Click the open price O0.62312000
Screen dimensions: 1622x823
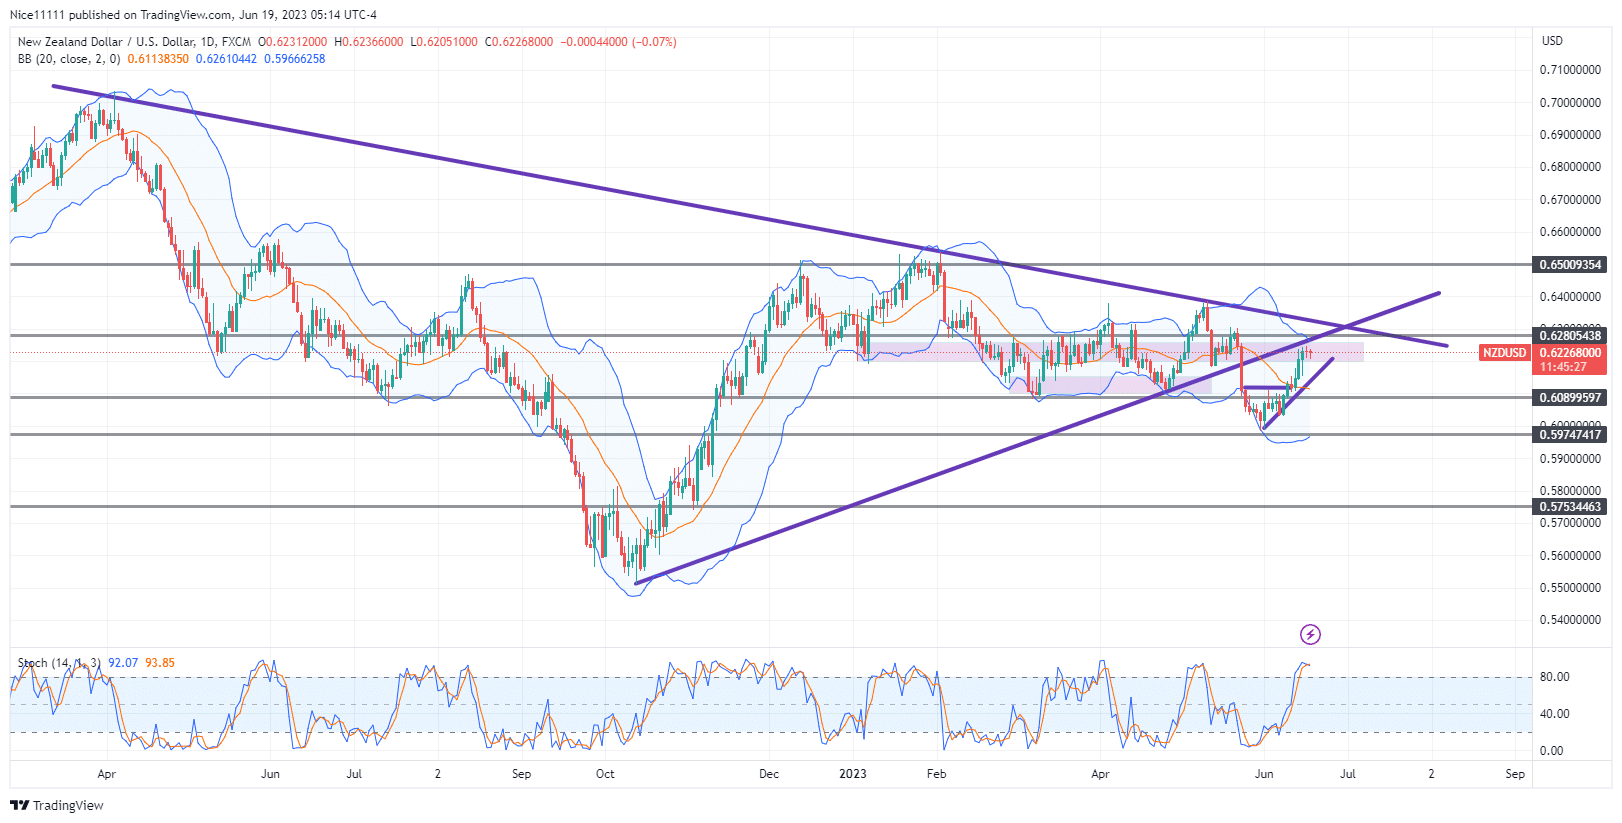(x=292, y=42)
